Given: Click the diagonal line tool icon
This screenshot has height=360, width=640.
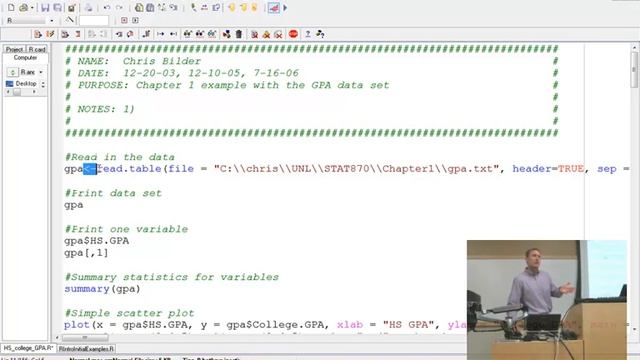Looking at the screenshot, I should click(70, 20).
